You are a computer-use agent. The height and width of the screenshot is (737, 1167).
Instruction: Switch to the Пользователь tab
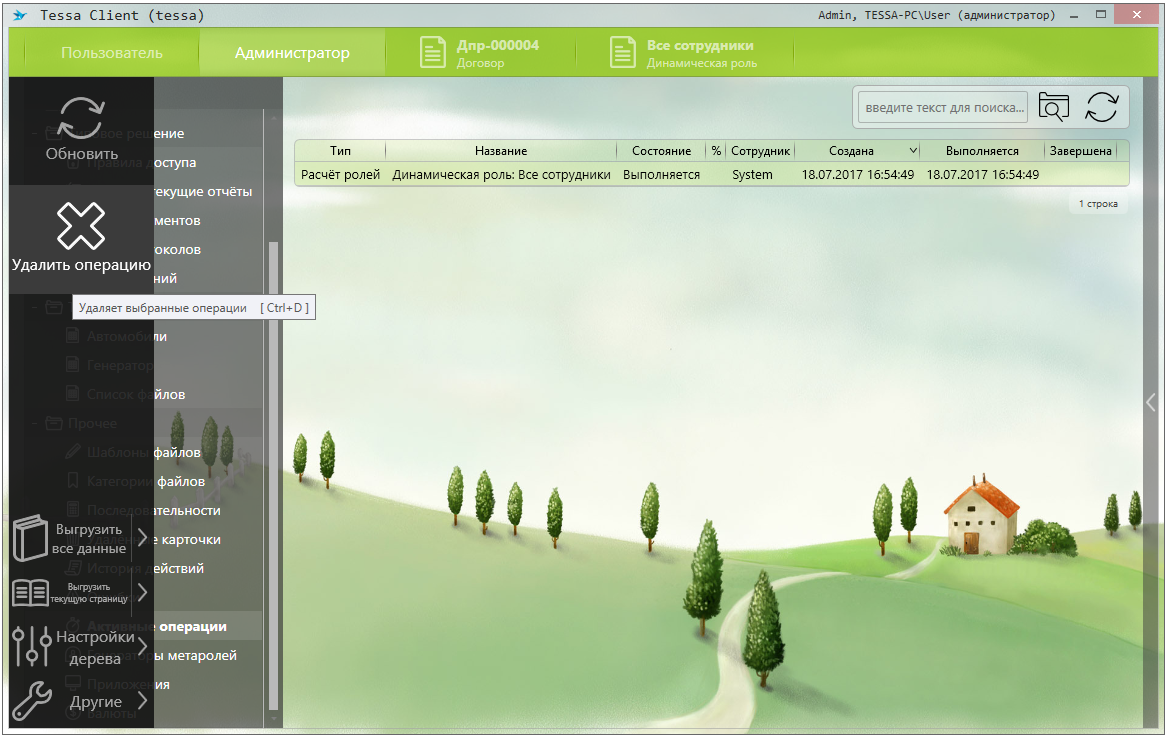coord(112,53)
